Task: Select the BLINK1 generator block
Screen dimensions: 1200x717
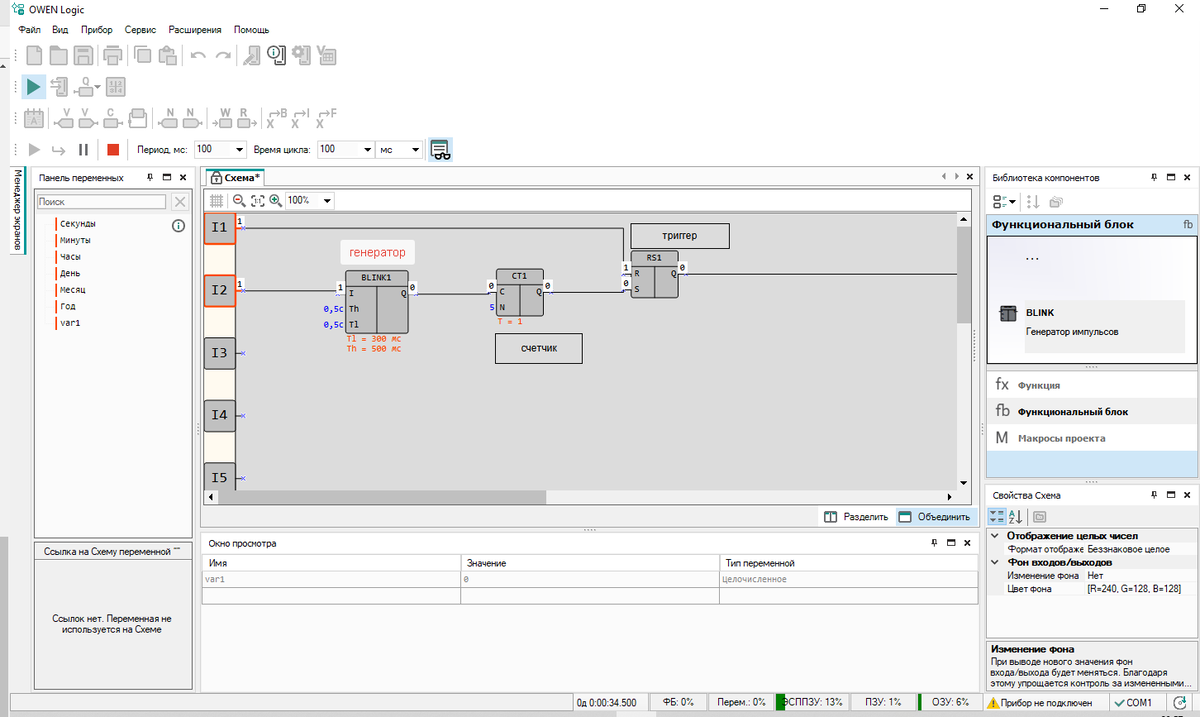Action: [377, 302]
